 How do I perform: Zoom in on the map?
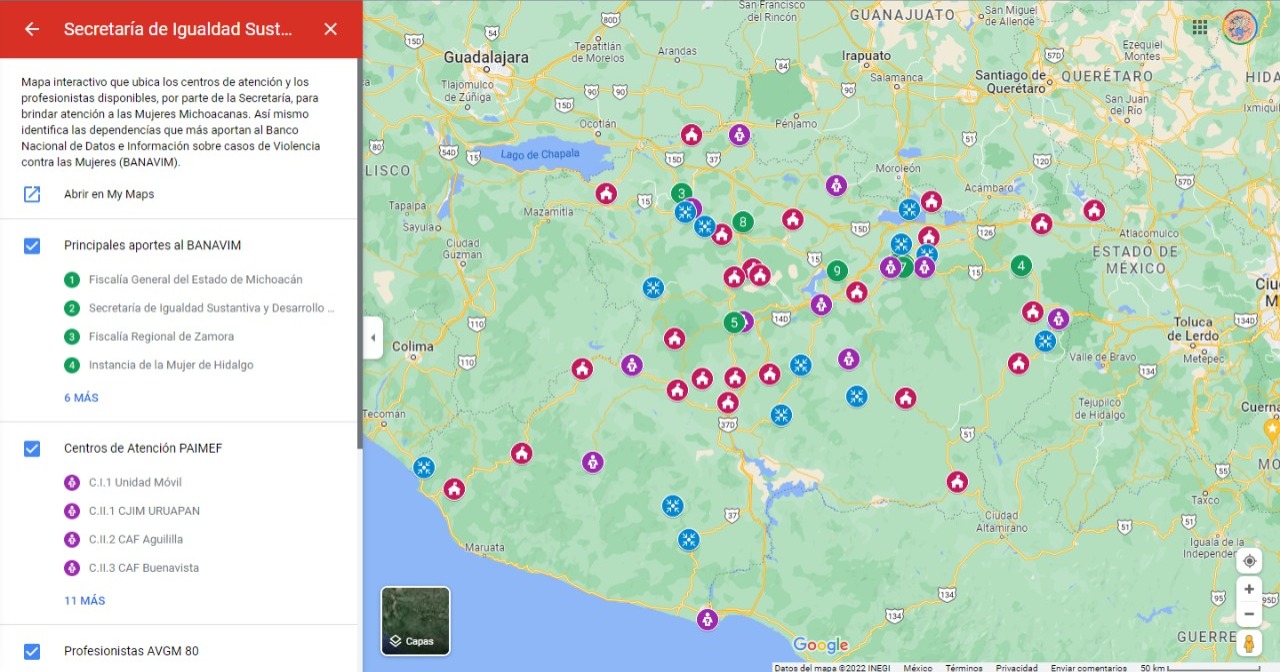point(1248,589)
